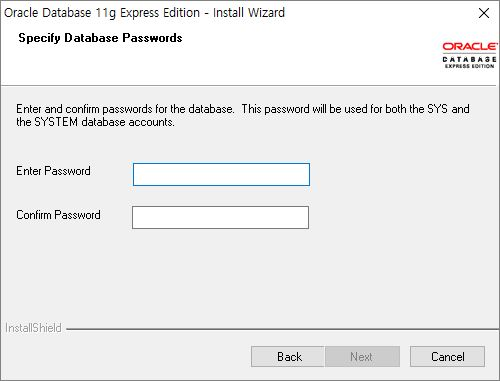Click the word "SYS" in the instructions
500x381 pixels.
(x=437, y=109)
